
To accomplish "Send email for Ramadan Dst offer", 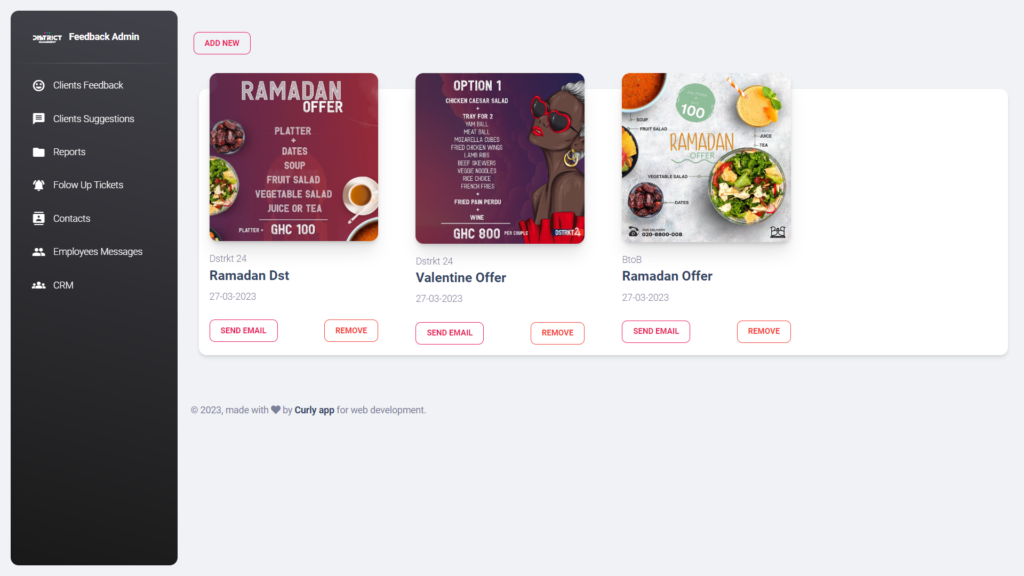I will [243, 330].
